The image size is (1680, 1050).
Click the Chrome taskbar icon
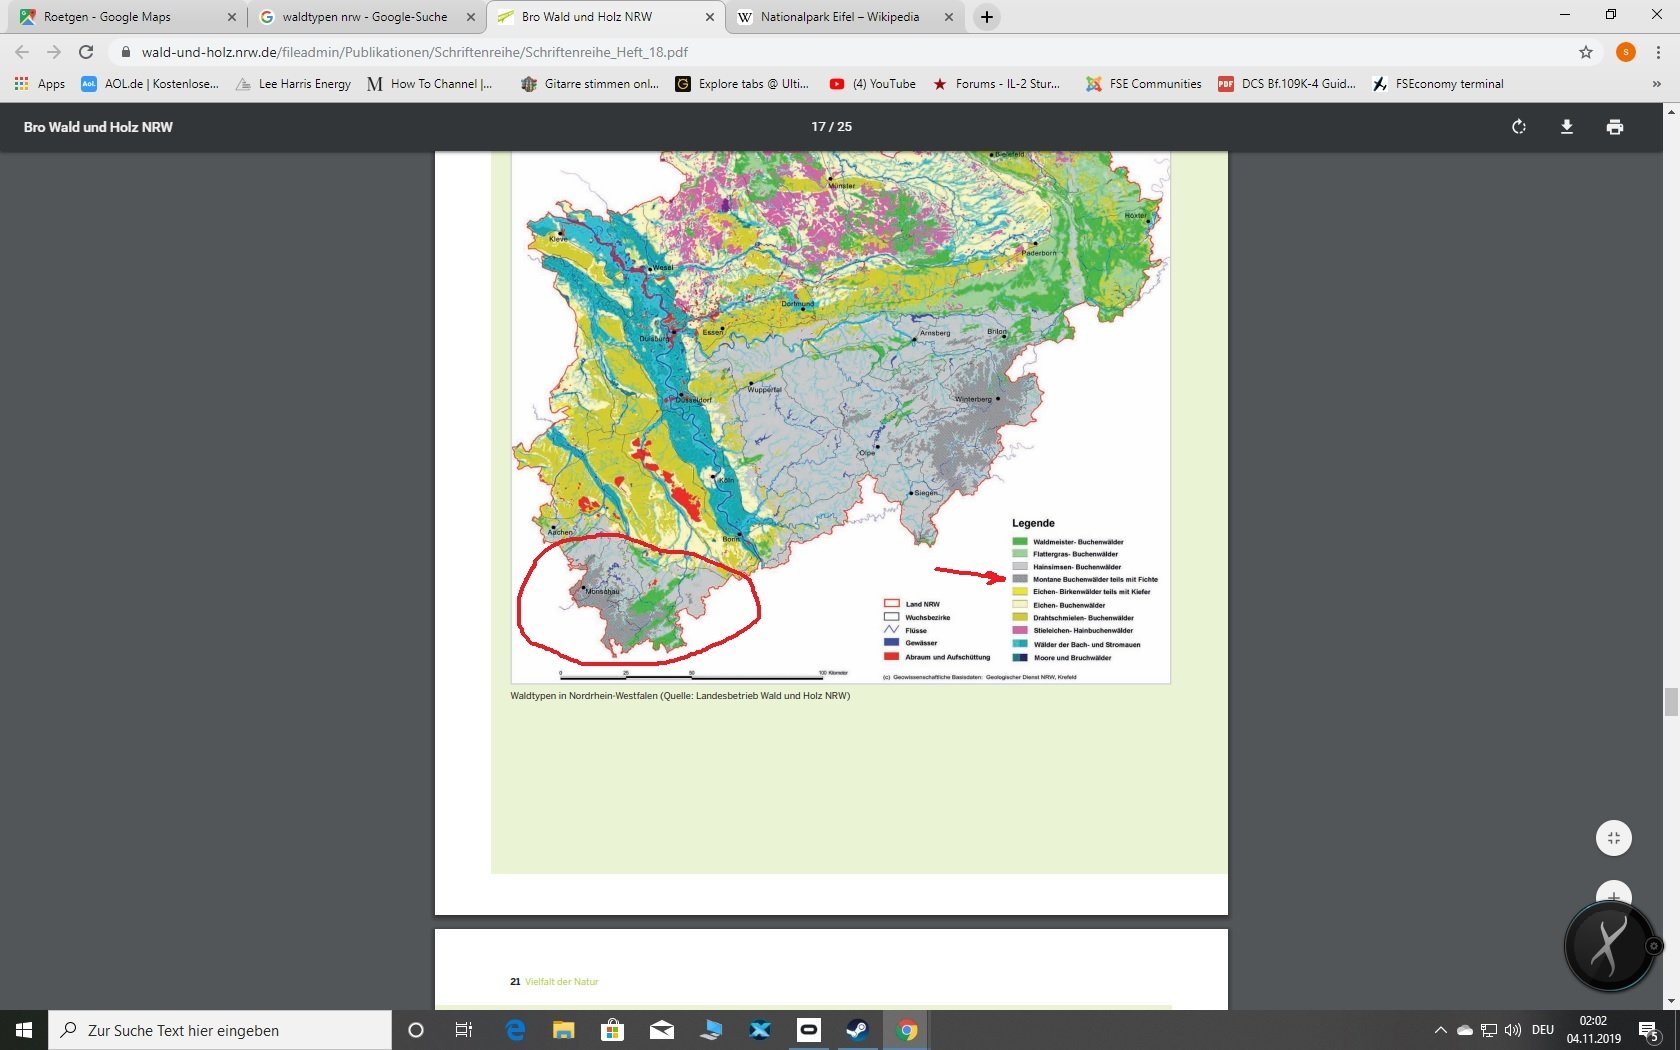(907, 1030)
